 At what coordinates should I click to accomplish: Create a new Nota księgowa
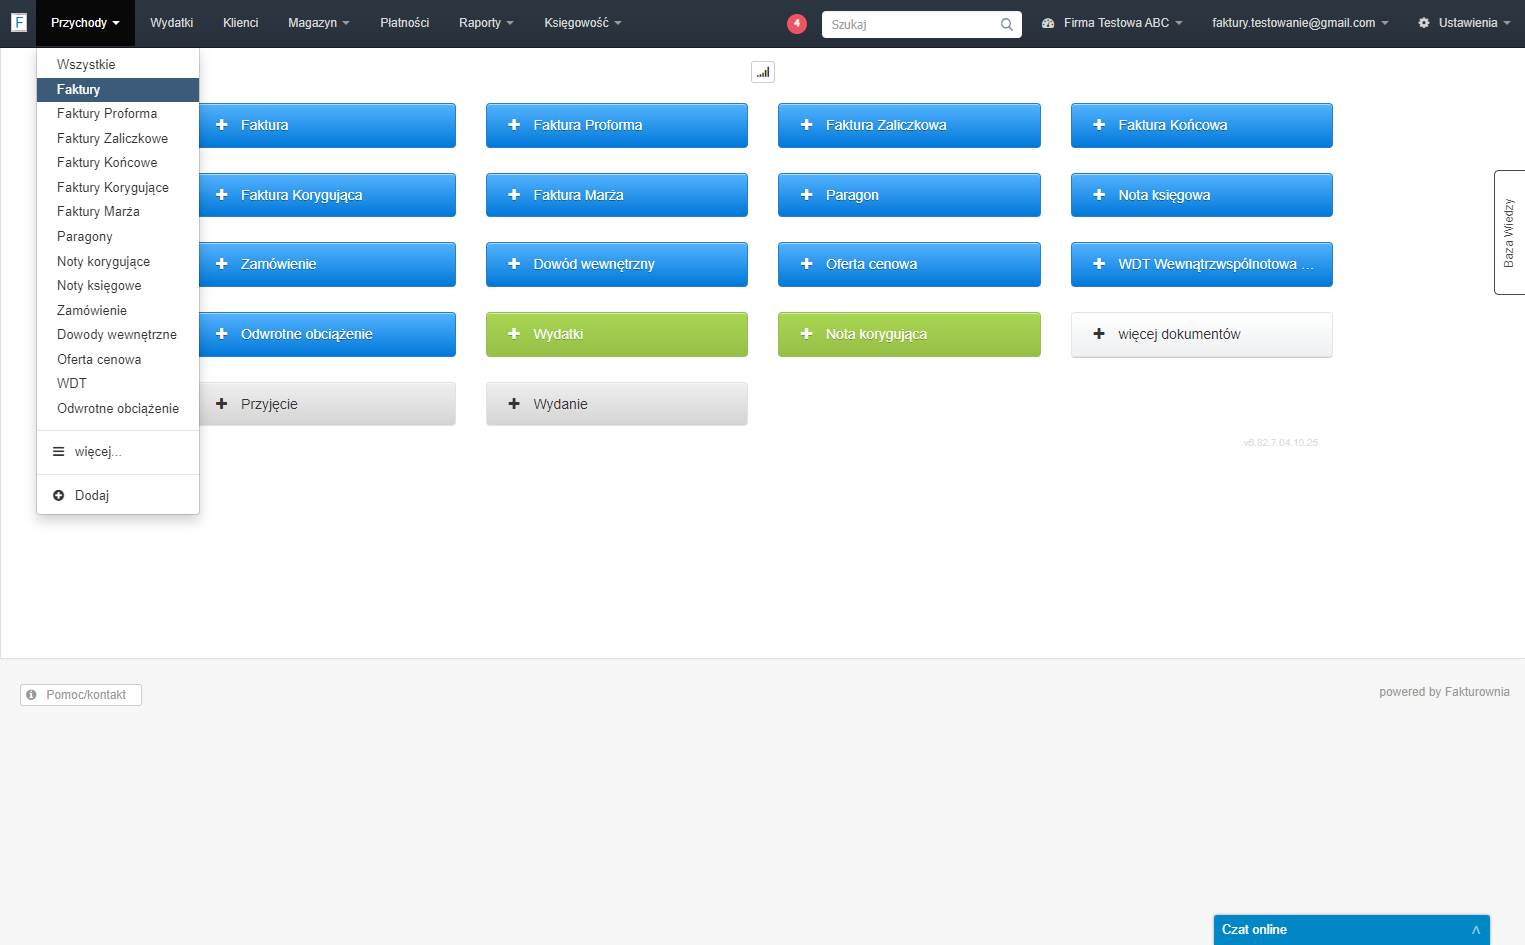pyautogui.click(x=1202, y=195)
